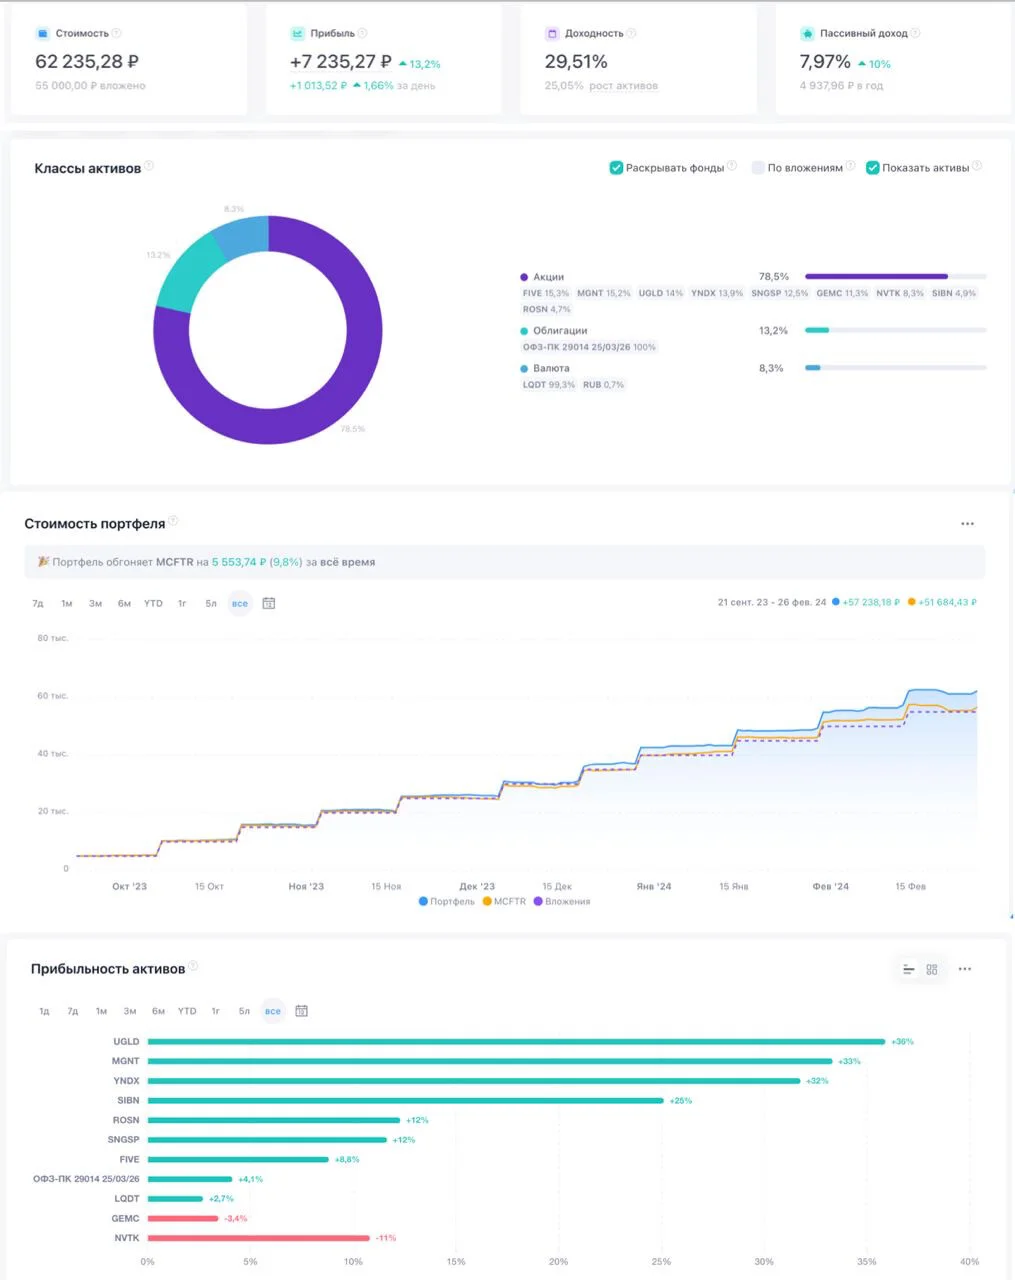The width and height of the screenshot is (1015, 1280).
Task: Switch to grid tile view icon
Action: (x=932, y=969)
